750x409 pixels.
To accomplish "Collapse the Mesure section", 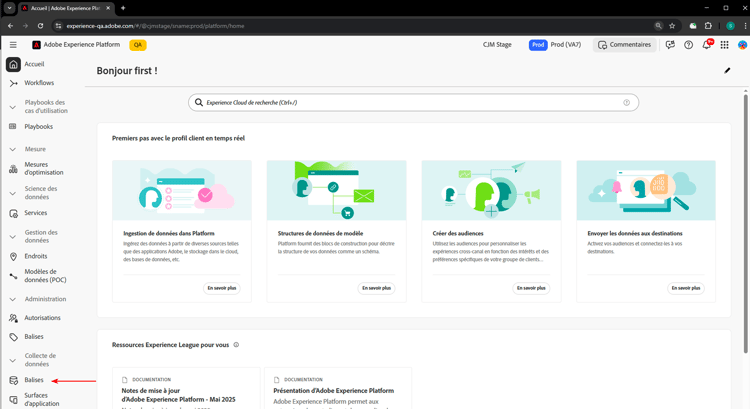I will (x=13, y=149).
